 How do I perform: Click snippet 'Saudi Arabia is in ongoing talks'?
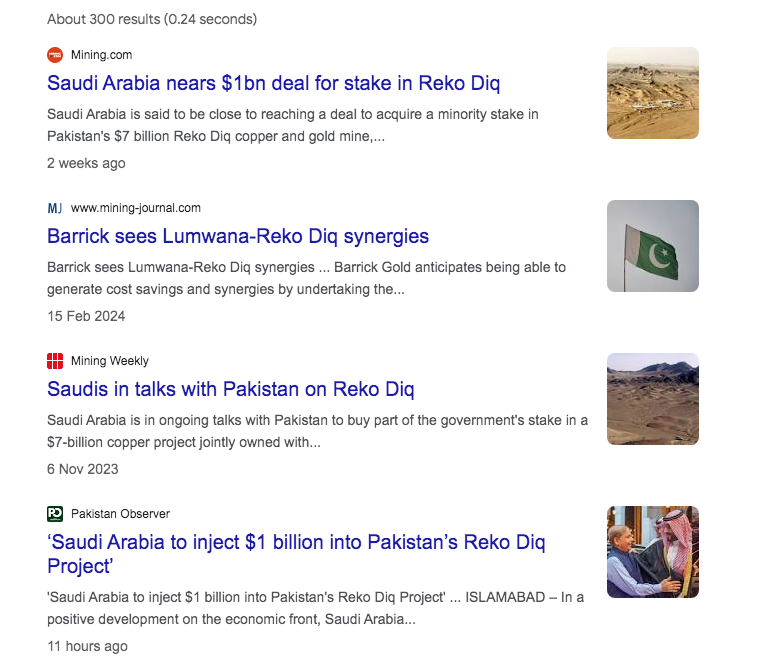[317, 431]
